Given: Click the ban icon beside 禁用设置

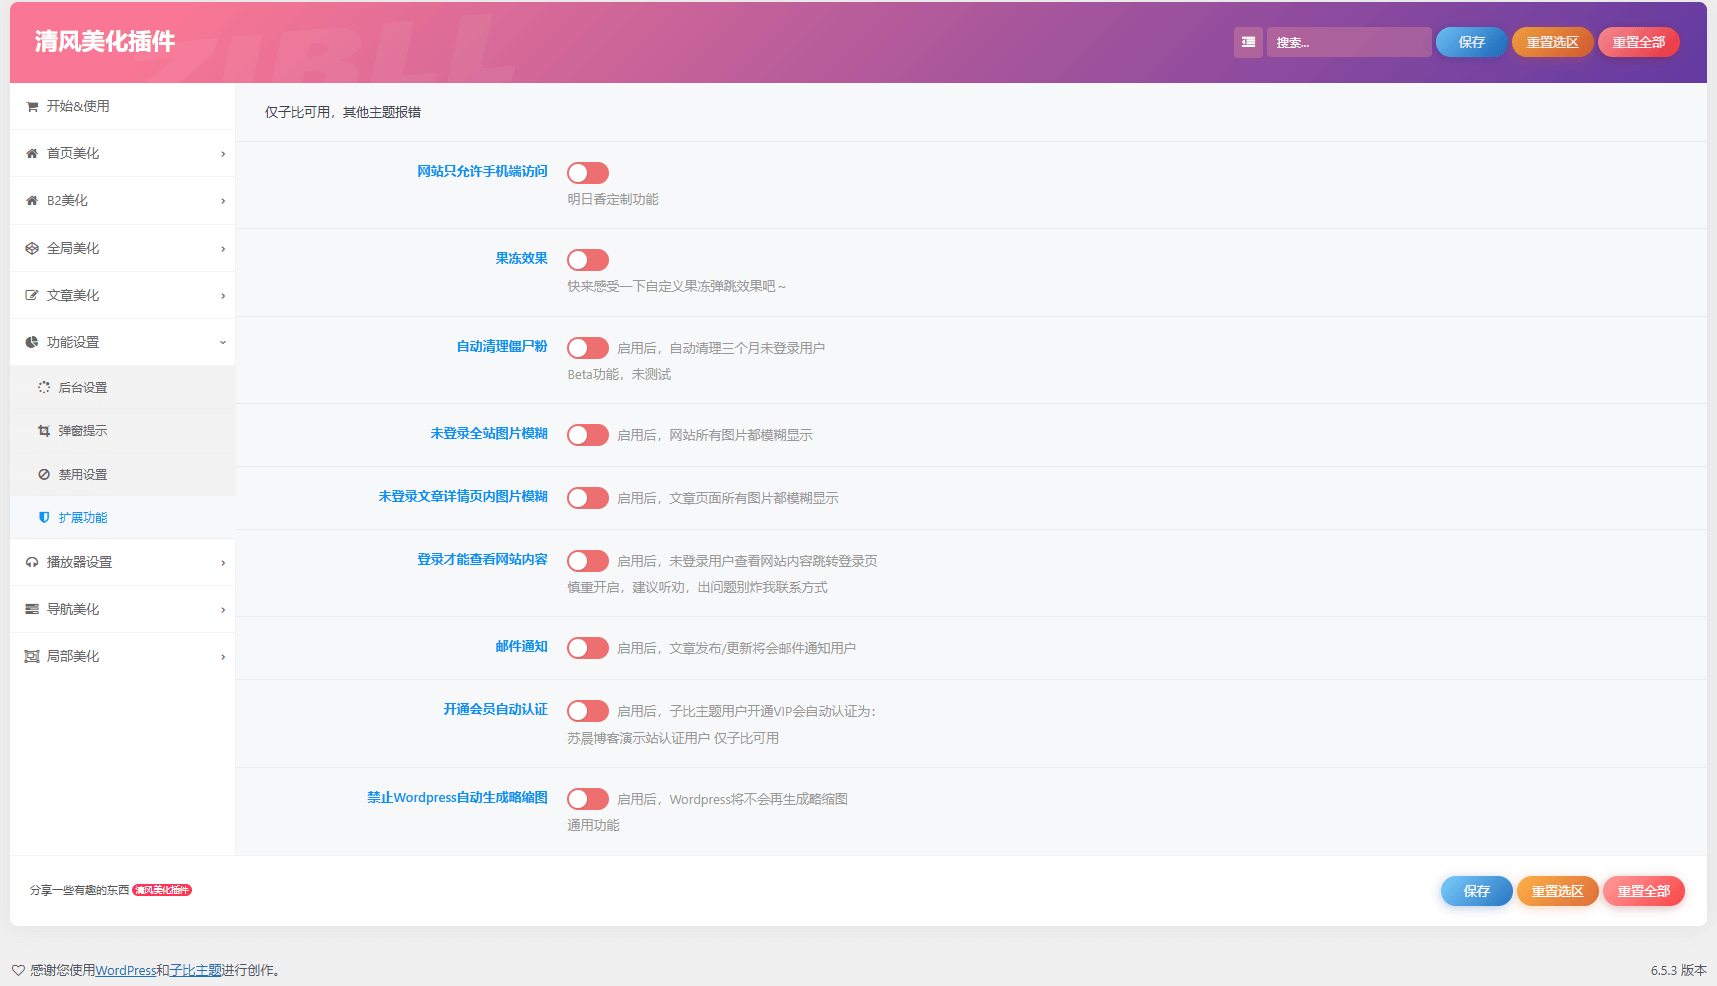Looking at the screenshot, I should pyautogui.click(x=44, y=475).
